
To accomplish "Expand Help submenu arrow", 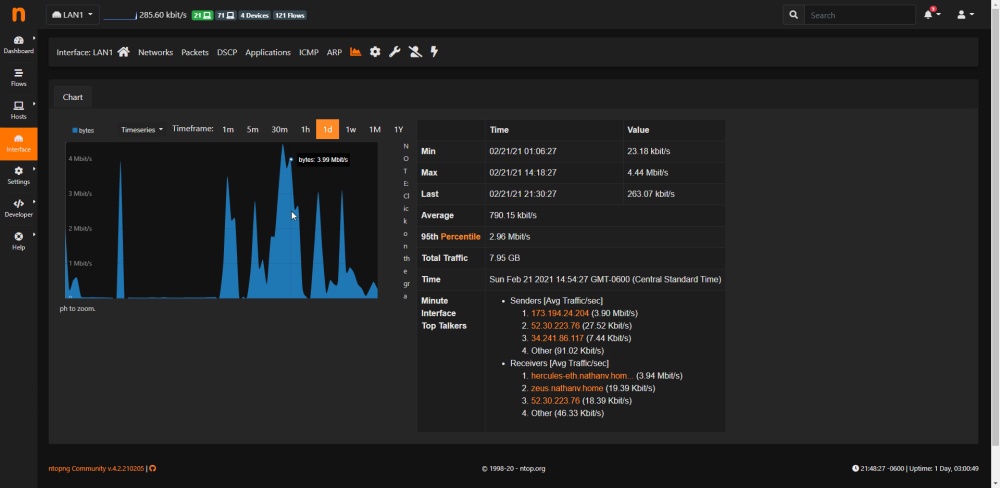I will [34, 235].
